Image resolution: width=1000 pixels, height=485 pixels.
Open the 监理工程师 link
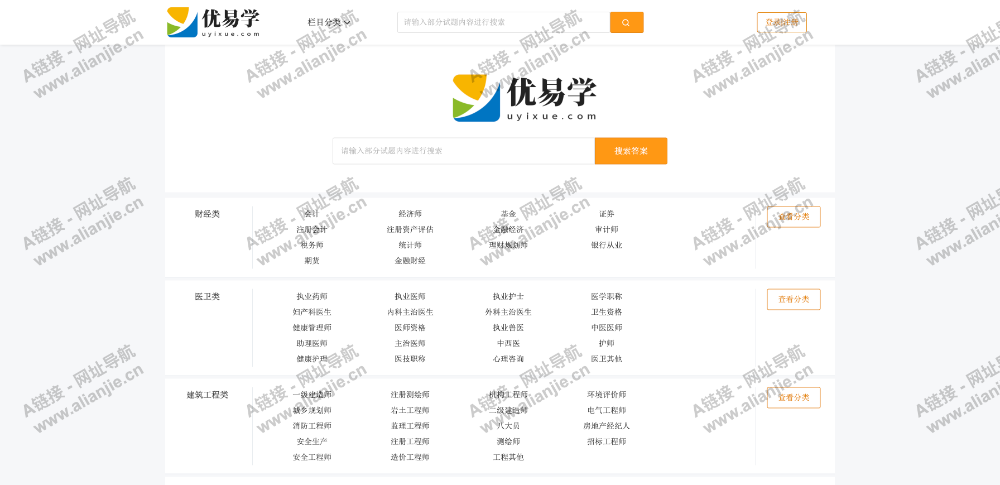[410, 426]
